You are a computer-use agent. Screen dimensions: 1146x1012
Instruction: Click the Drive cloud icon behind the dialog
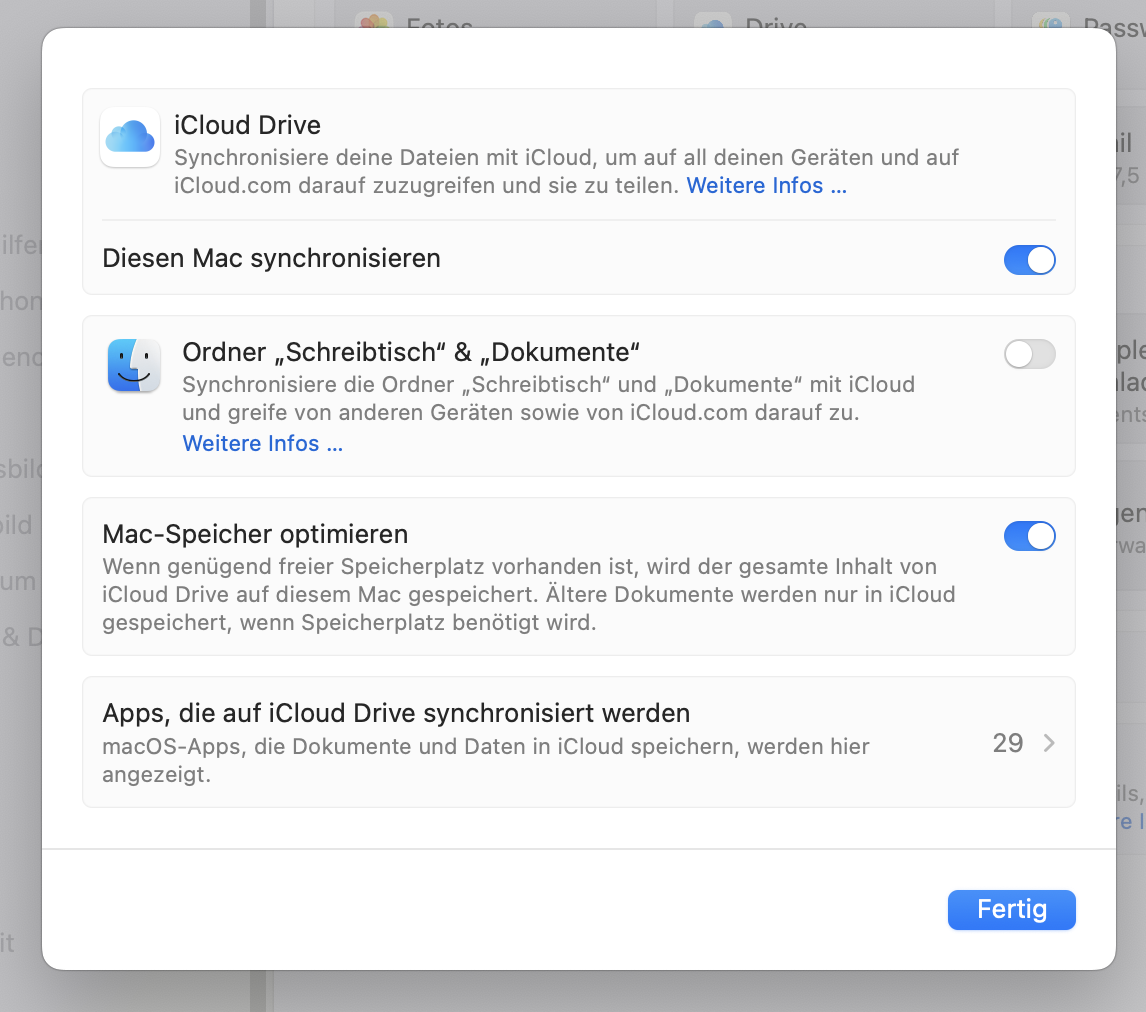click(x=712, y=22)
